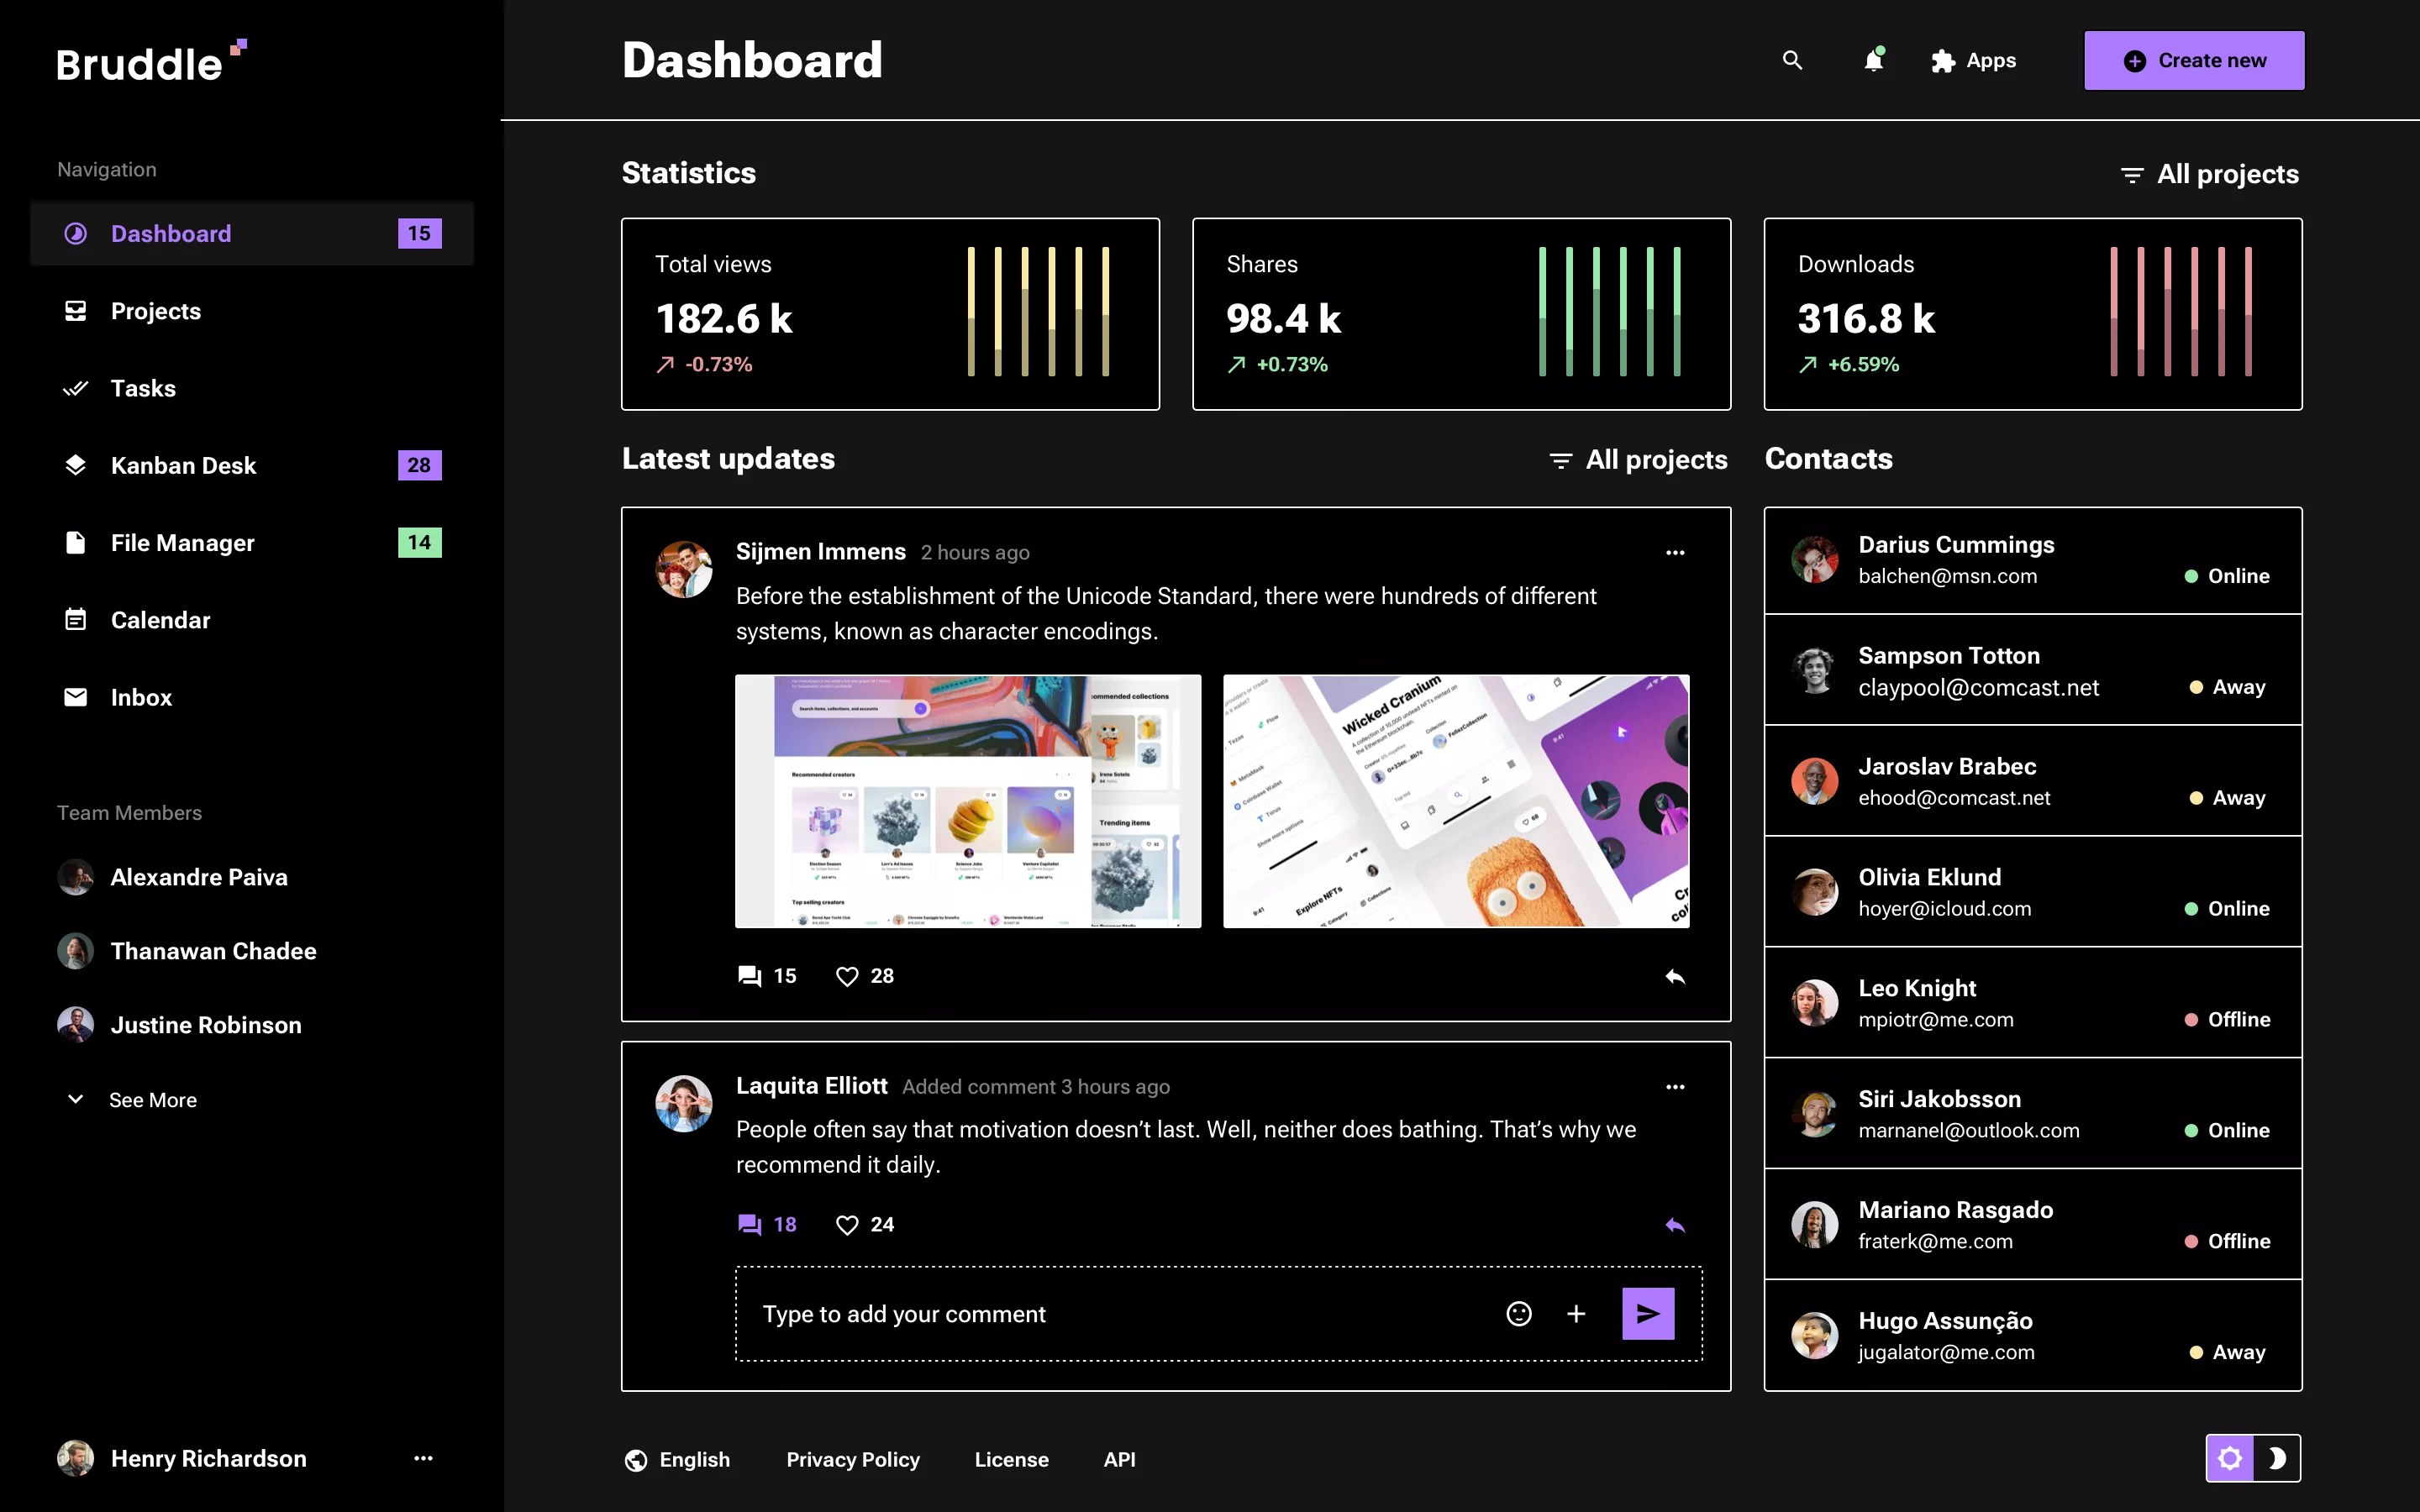Like Laquita Elliott's post with the heart
This screenshot has height=1512, width=2420.
847,1223
